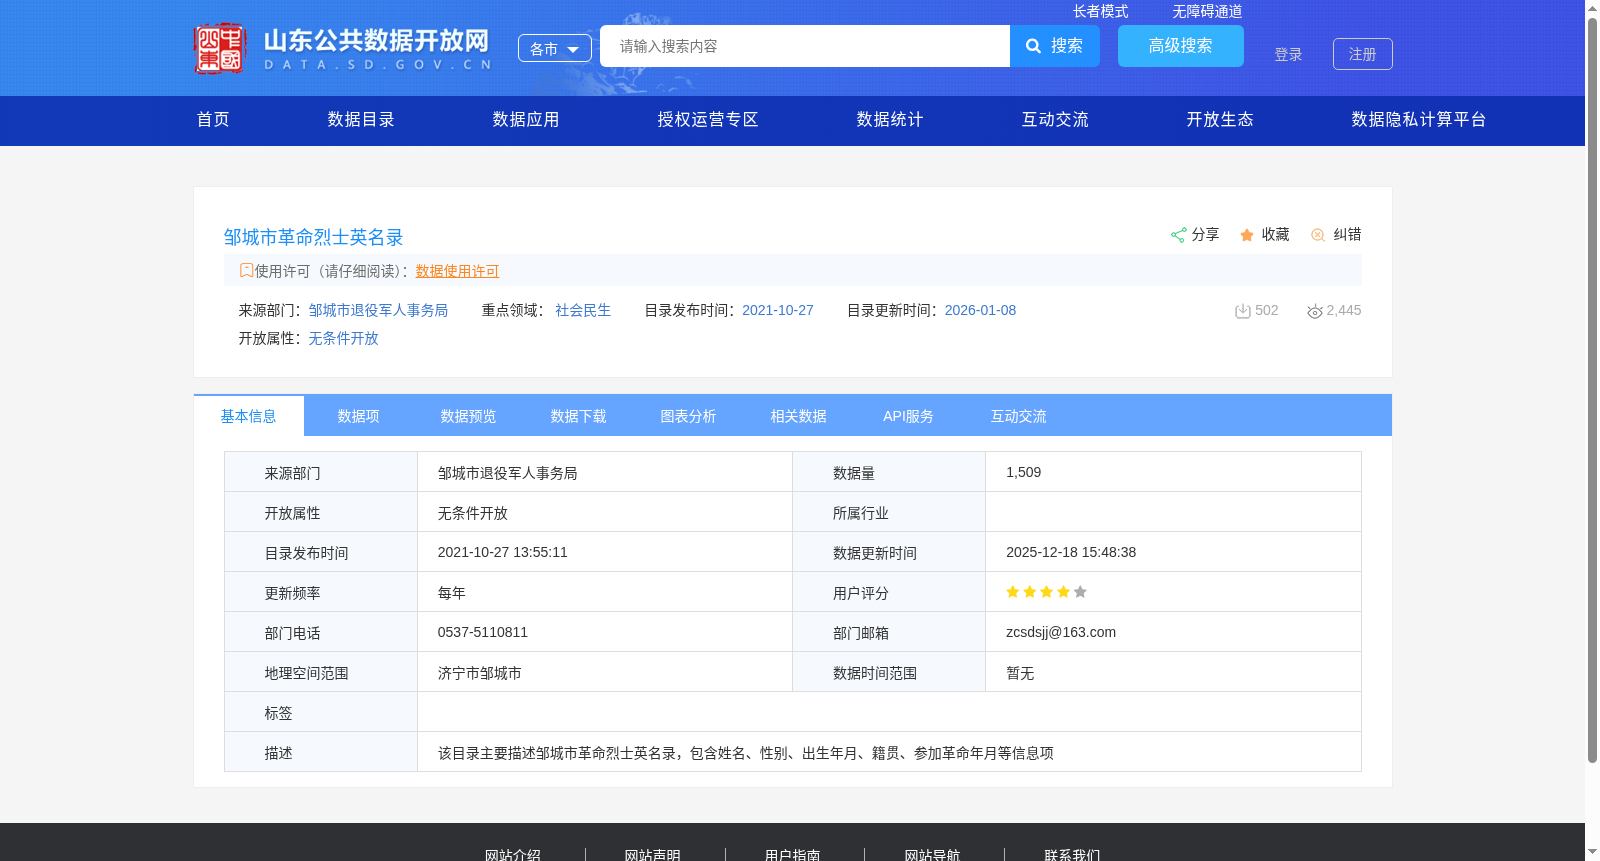Click the 社会民生 key domain link
This screenshot has width=1600, height=861.
[583, 310]
